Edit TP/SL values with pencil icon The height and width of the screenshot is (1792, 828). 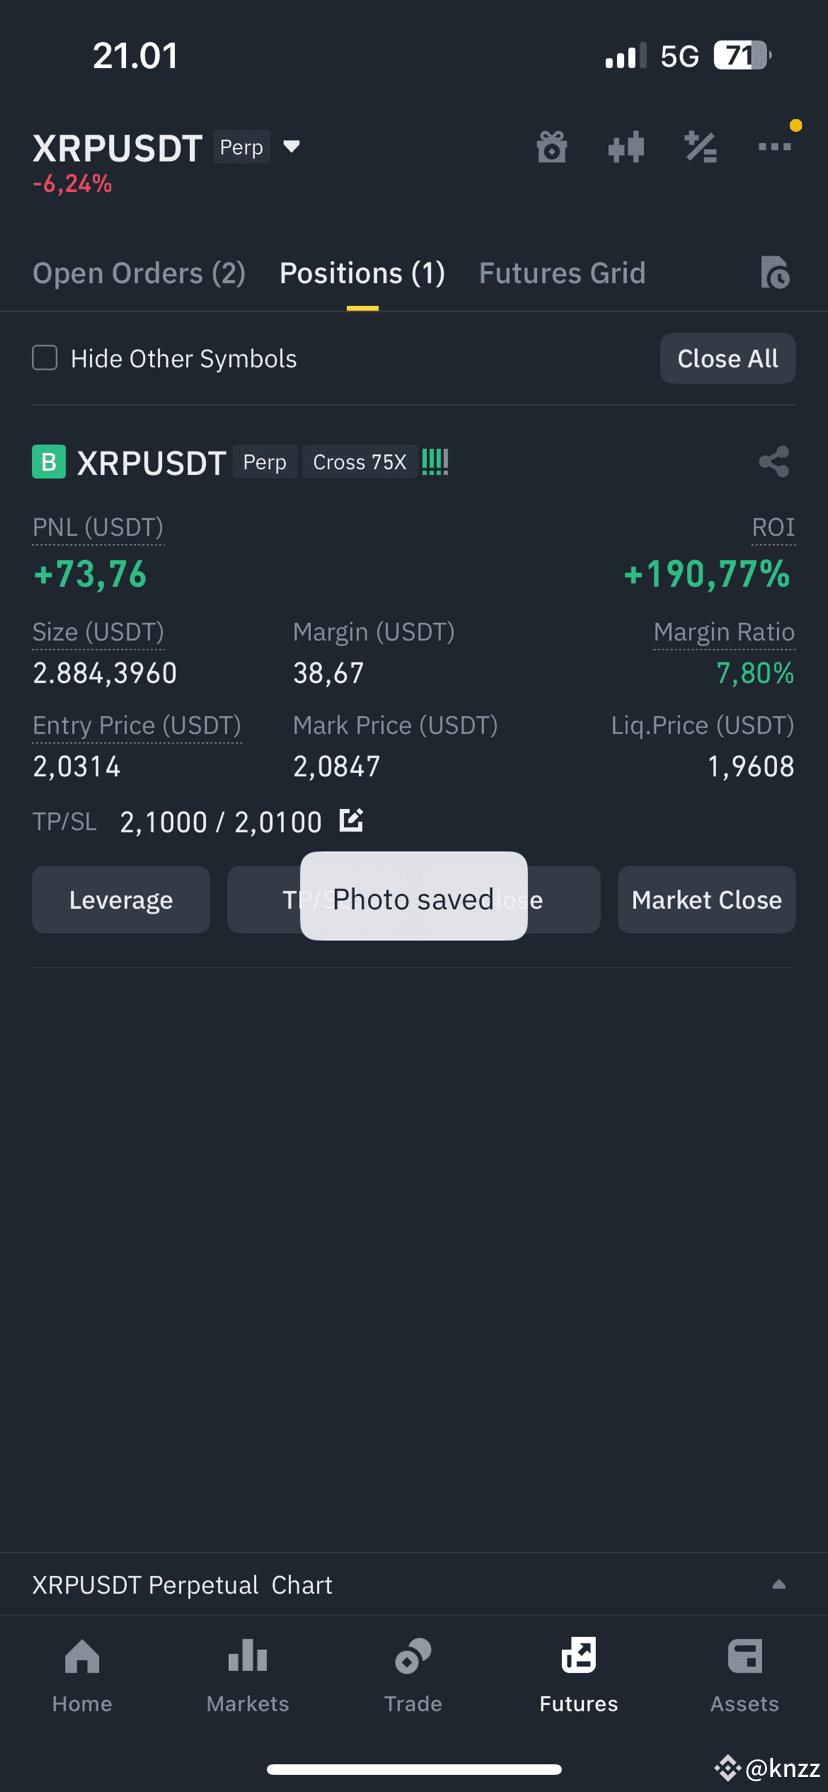351,821
